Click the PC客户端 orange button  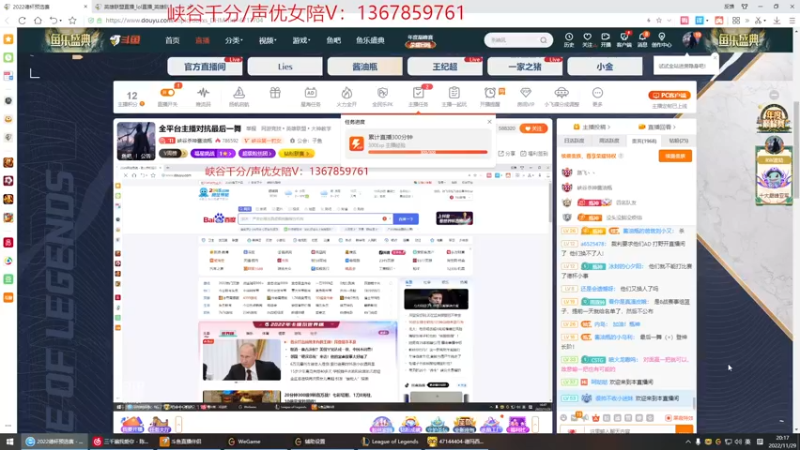tap(669, 95)
